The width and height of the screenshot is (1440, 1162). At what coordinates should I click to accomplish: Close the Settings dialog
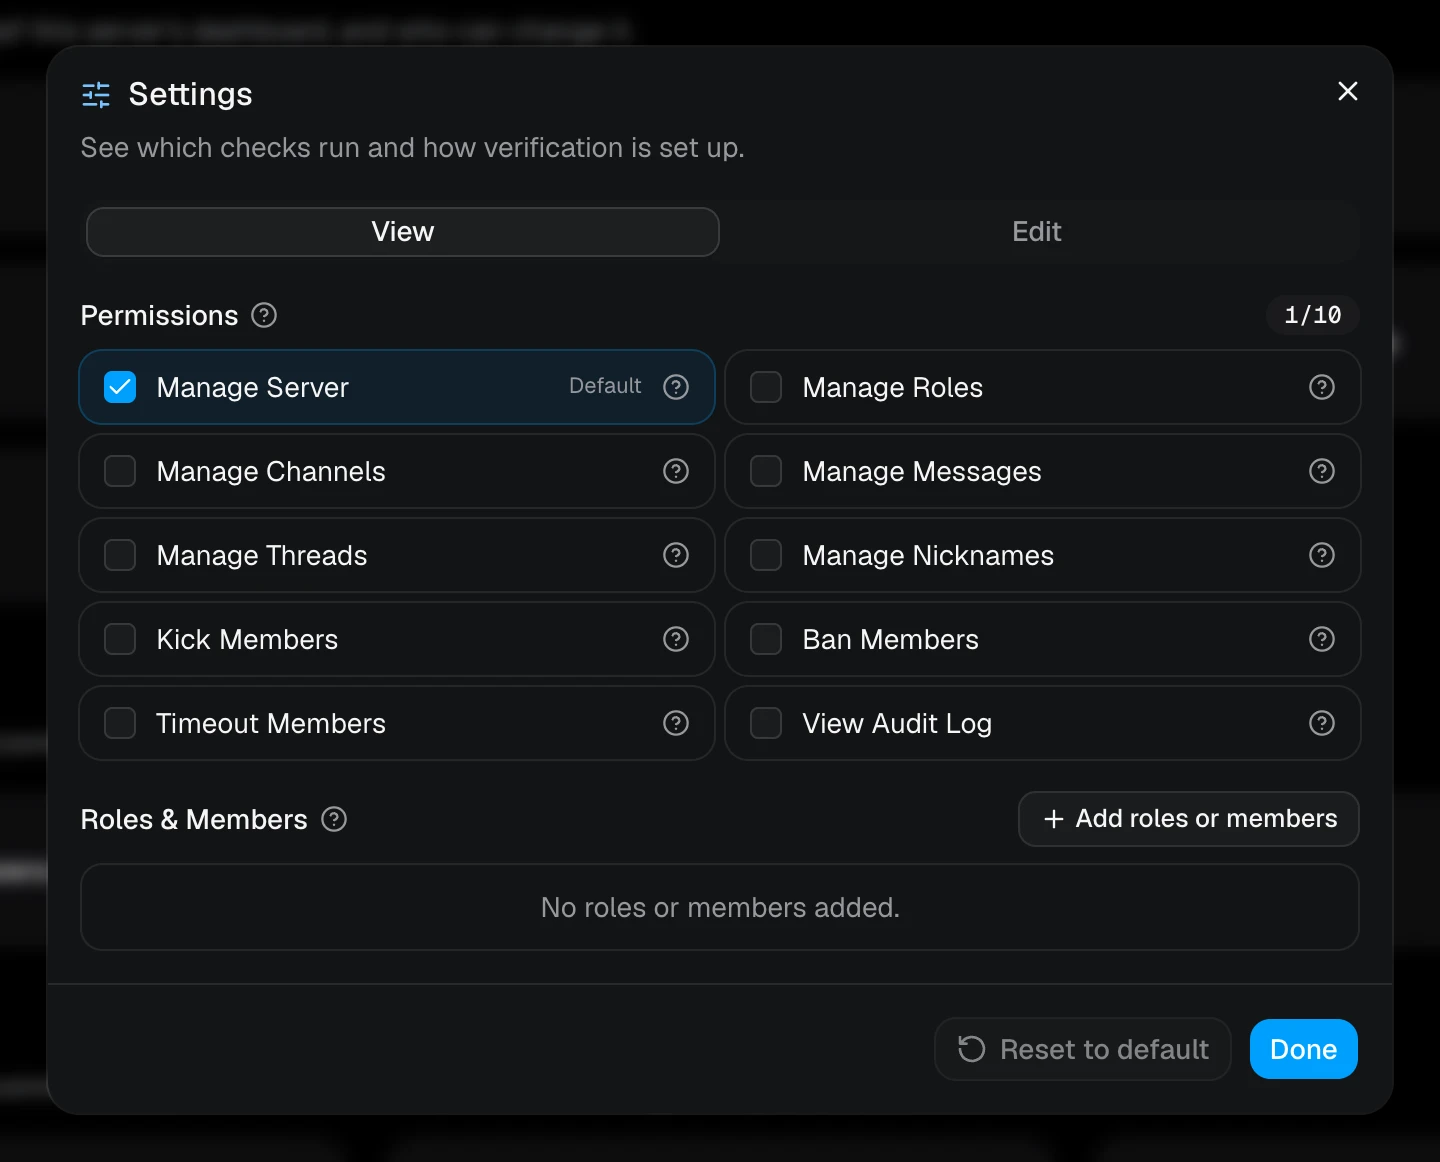(x=1348, y=91)
